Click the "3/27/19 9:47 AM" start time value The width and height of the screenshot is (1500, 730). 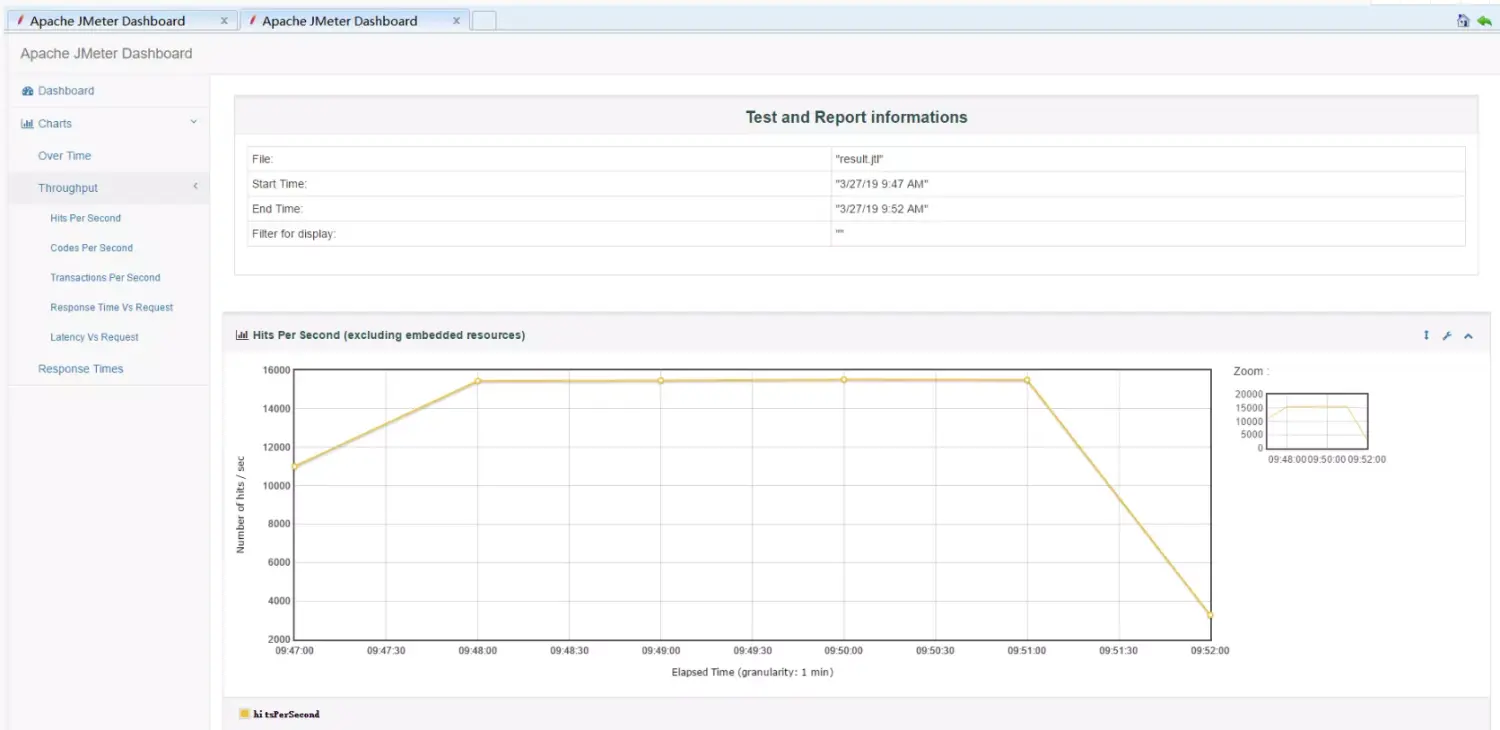(882, 184)
